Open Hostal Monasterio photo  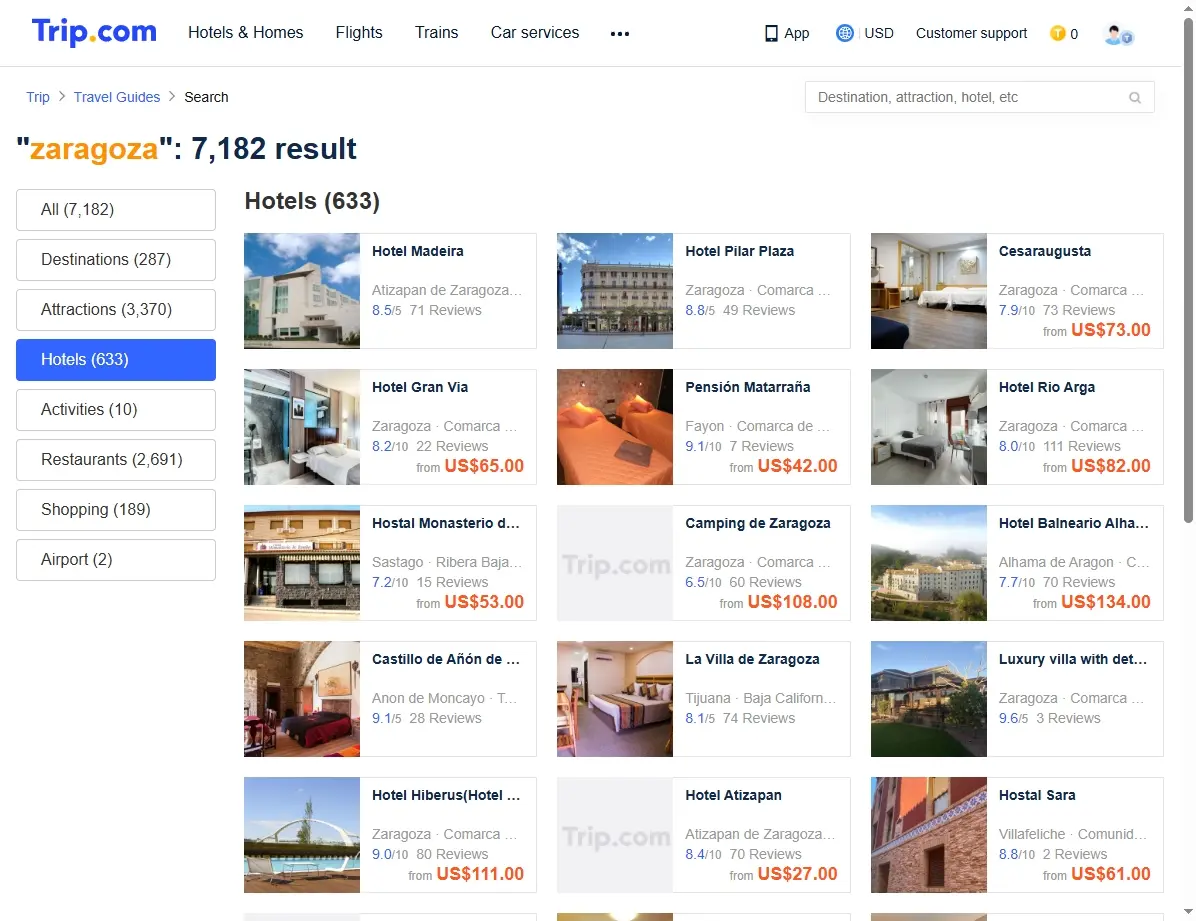tap(302, 563)
